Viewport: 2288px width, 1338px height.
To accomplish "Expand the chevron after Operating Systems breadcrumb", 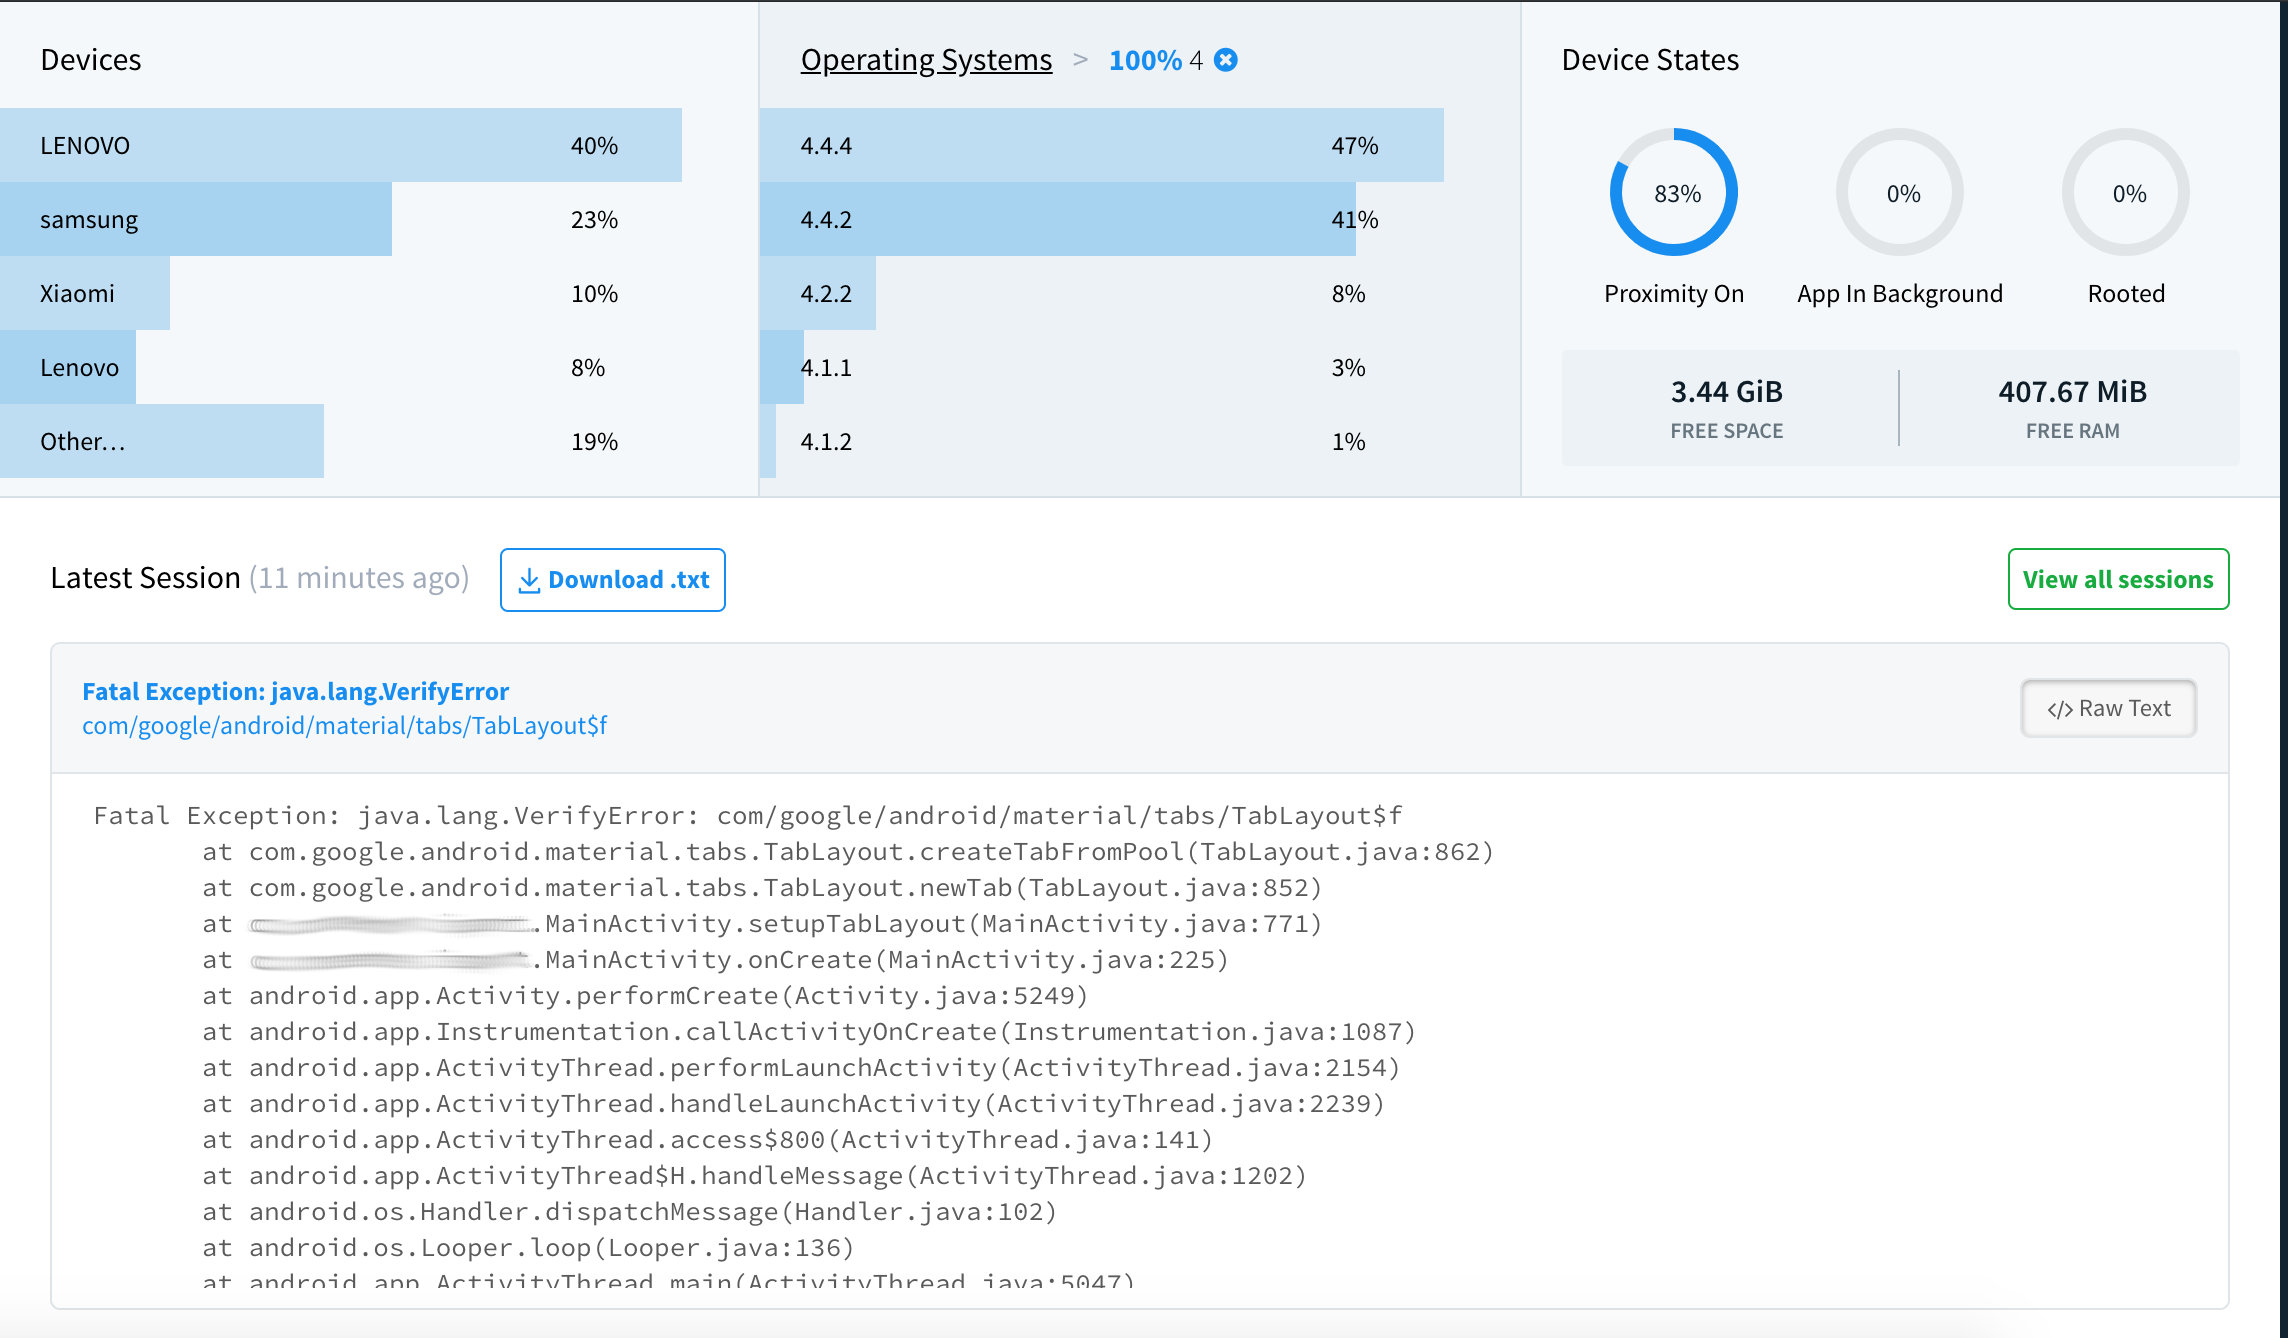I will coord(1081,60).
